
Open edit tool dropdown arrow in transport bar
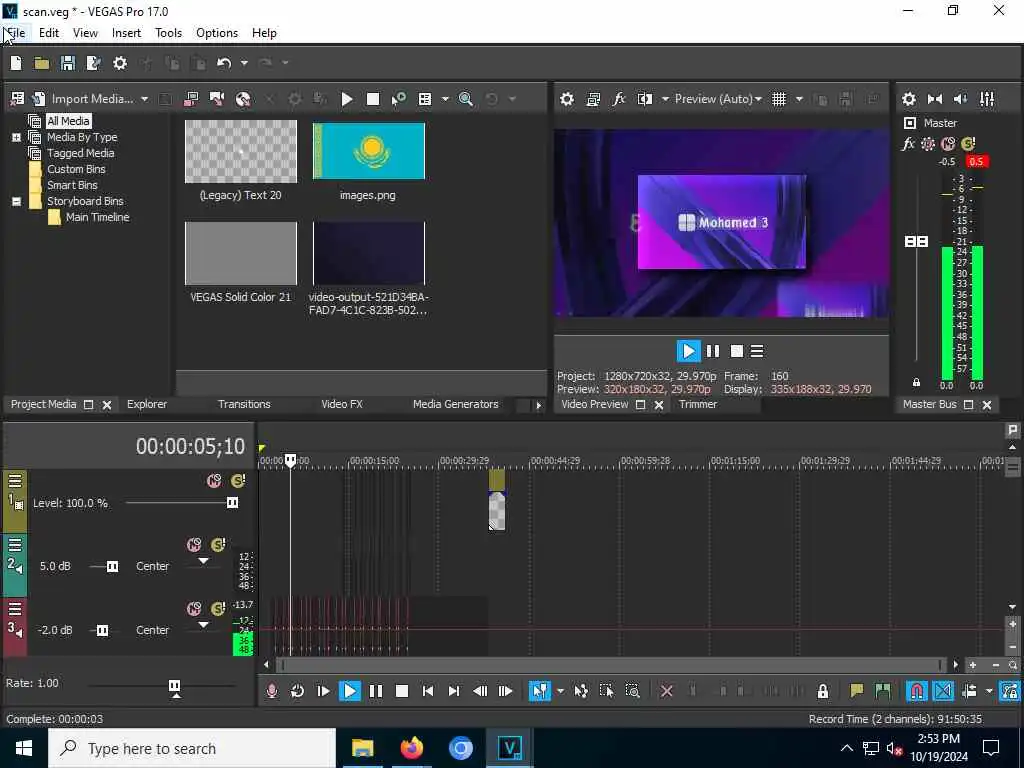[560, 691]
